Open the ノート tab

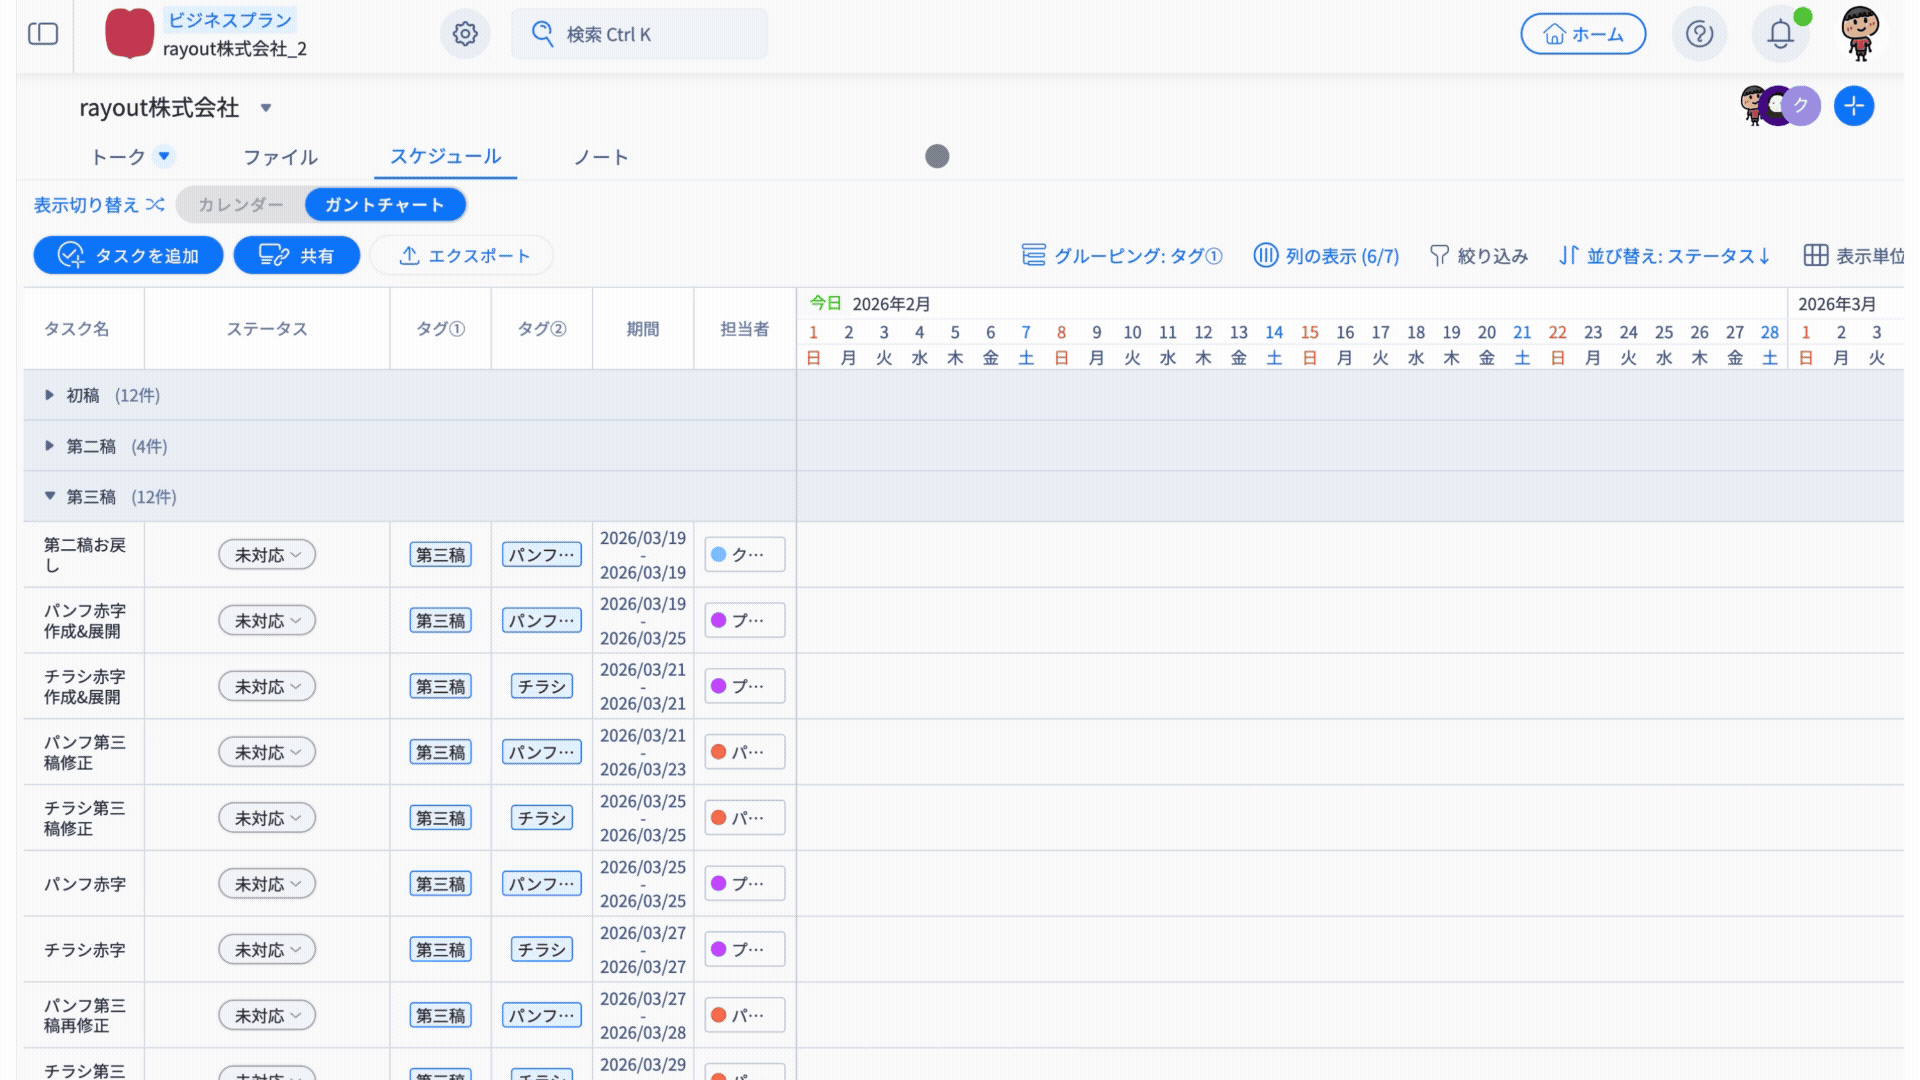click(601, 157)
